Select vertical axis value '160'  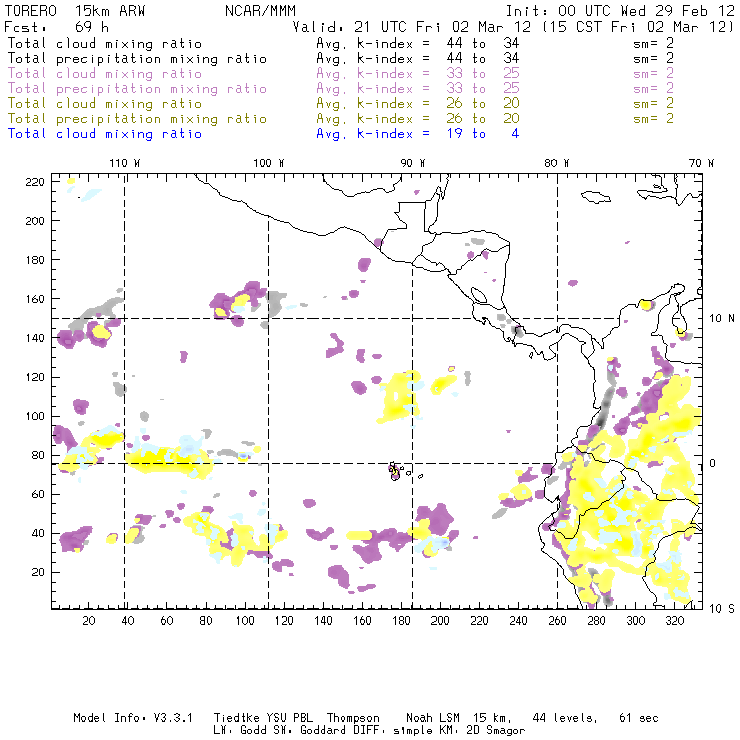coord(35,299)
